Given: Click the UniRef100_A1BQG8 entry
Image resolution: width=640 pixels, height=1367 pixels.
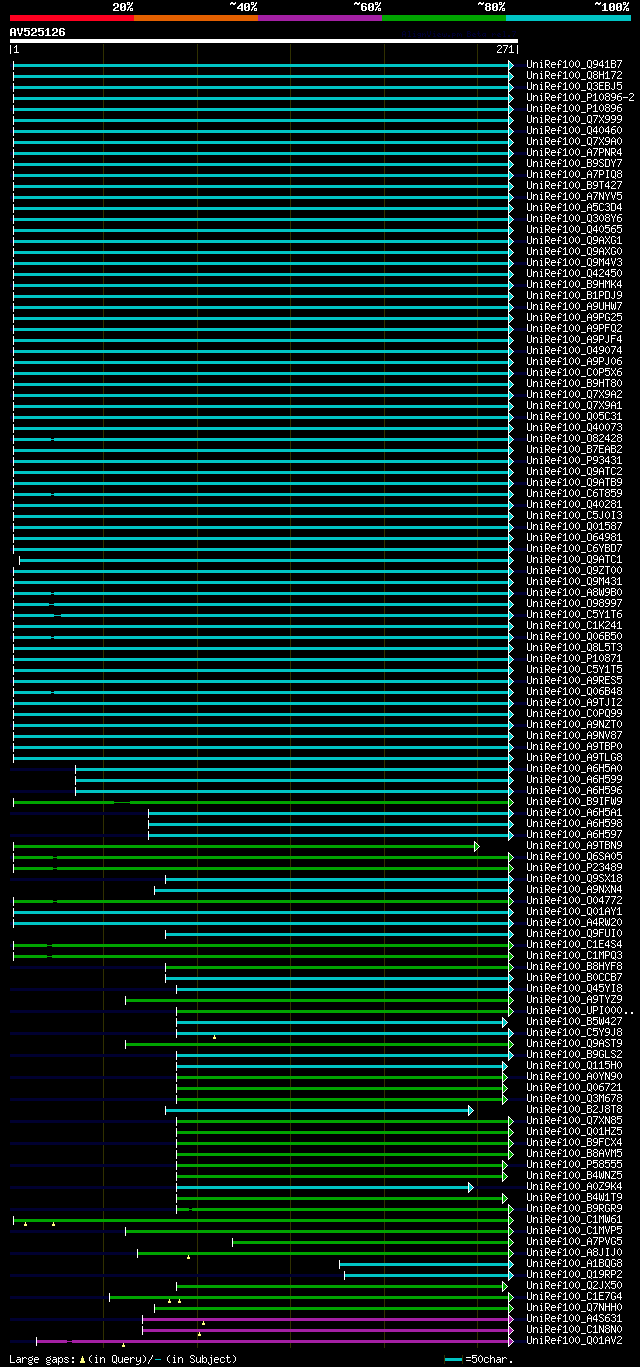Looking at the screenshot, I should (x=574, y=1263).
